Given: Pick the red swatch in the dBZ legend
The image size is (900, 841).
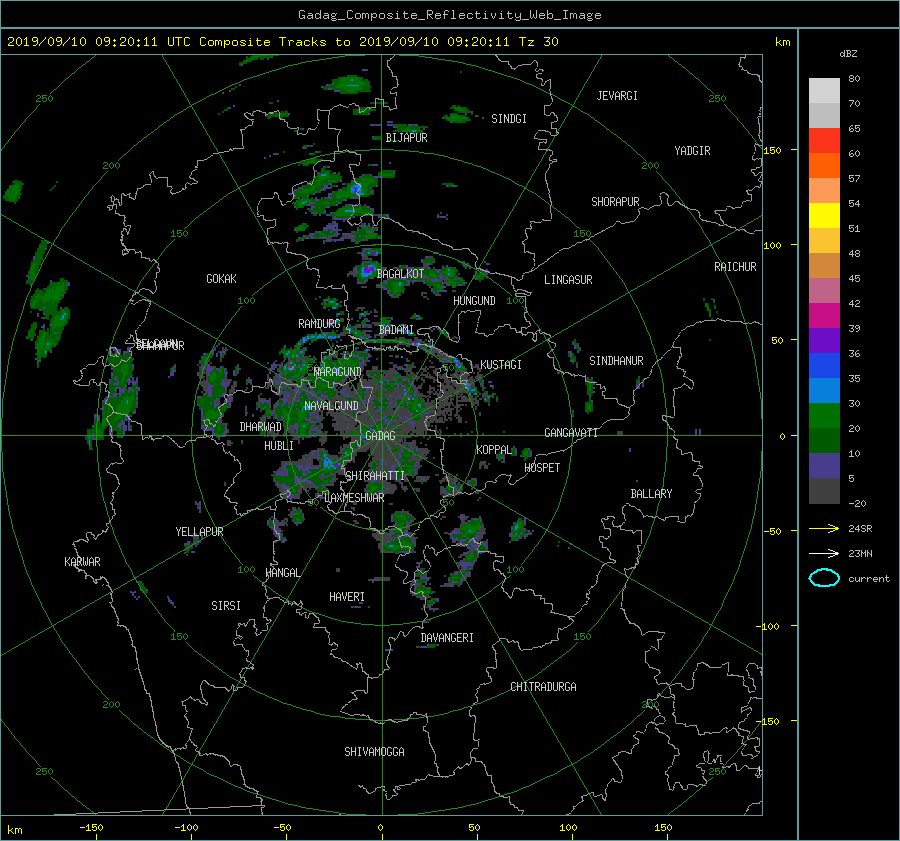Looking at the screenshot, I should click(824, 141).
